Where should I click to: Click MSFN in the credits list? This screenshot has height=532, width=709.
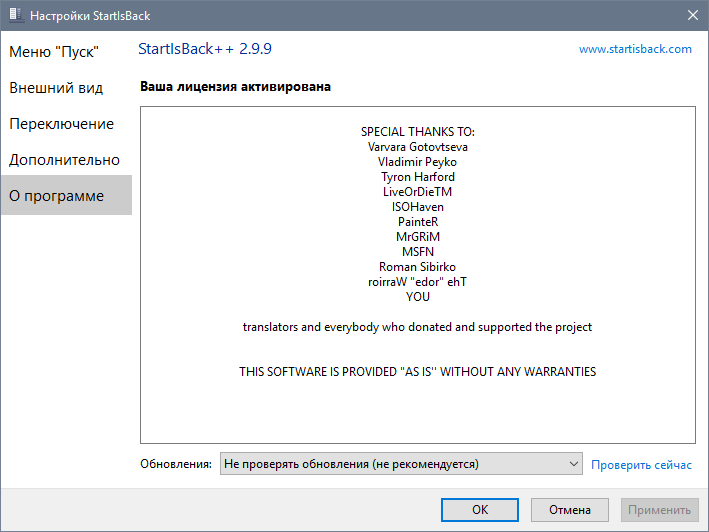(417, 251)
